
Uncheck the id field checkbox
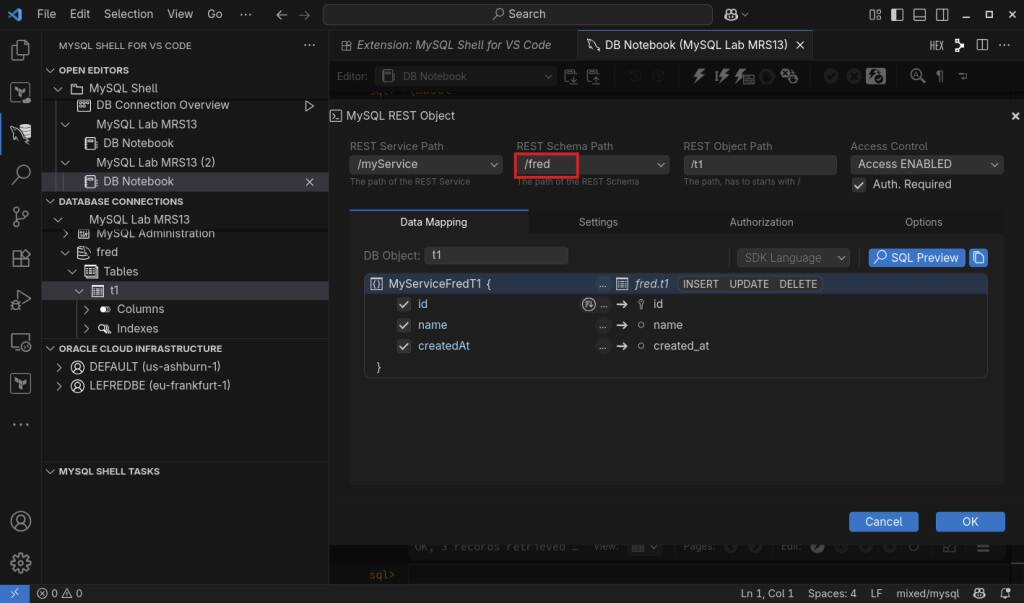(x=404, y=304)
